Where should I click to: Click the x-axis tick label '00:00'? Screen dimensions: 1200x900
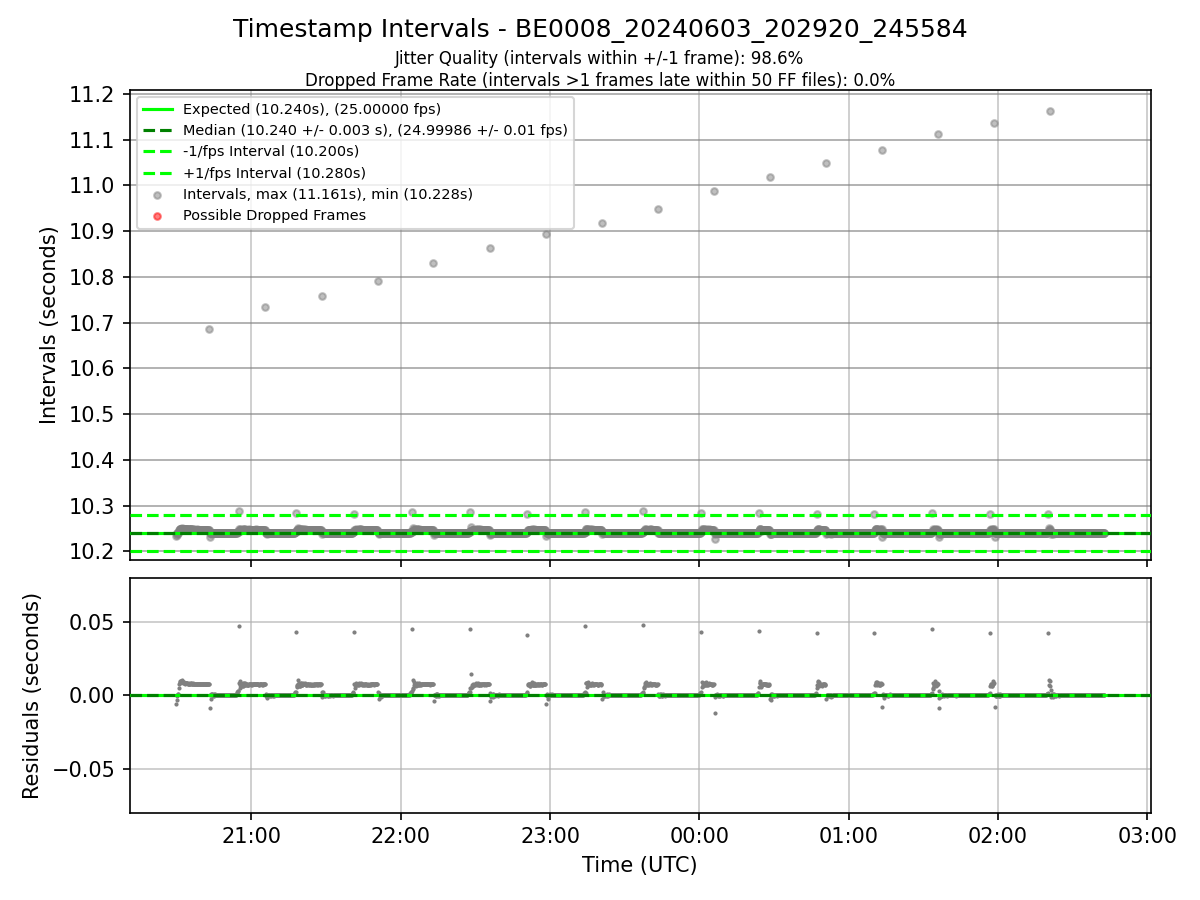(x=699, y=834)
